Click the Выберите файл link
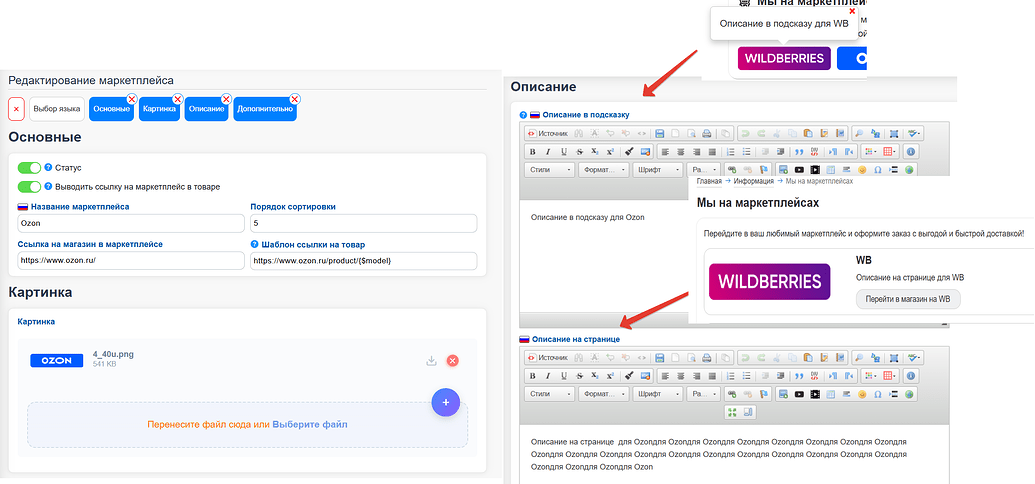The height and width of the screenshot is (484, 1035). click(310, 424)
